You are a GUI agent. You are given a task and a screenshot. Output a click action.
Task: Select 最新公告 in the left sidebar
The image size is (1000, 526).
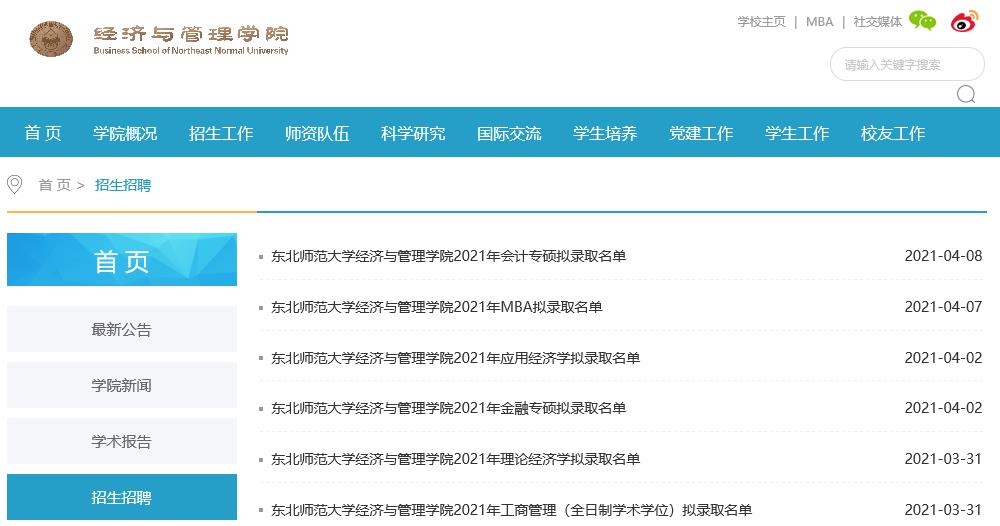(122, 329)
